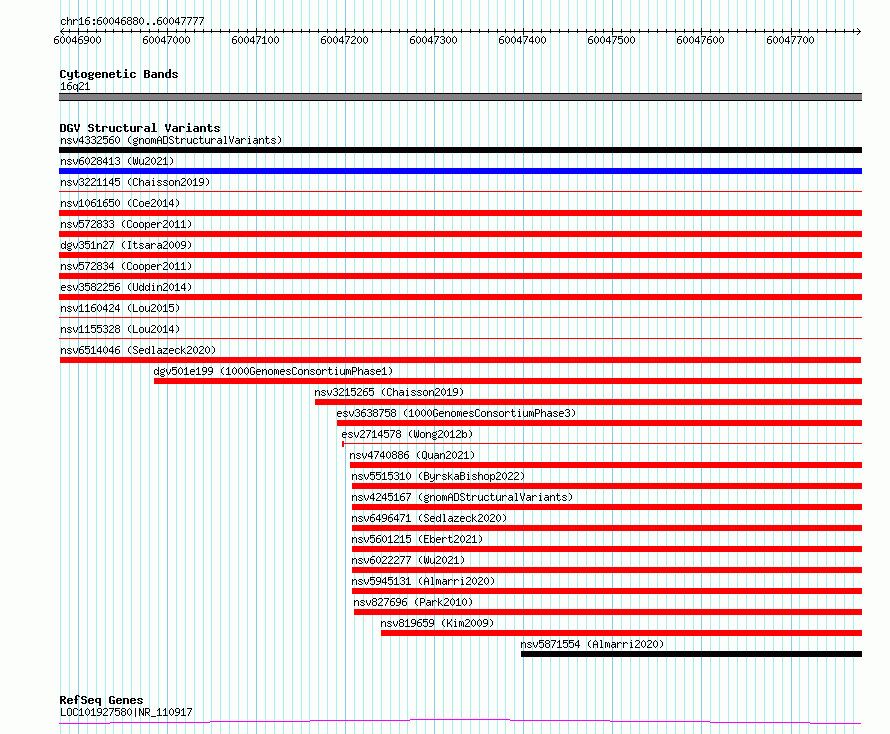Viewport: 890px width, 734px height.
Task: Click ruler position 60047400
Action: click(x=522, y=40)
